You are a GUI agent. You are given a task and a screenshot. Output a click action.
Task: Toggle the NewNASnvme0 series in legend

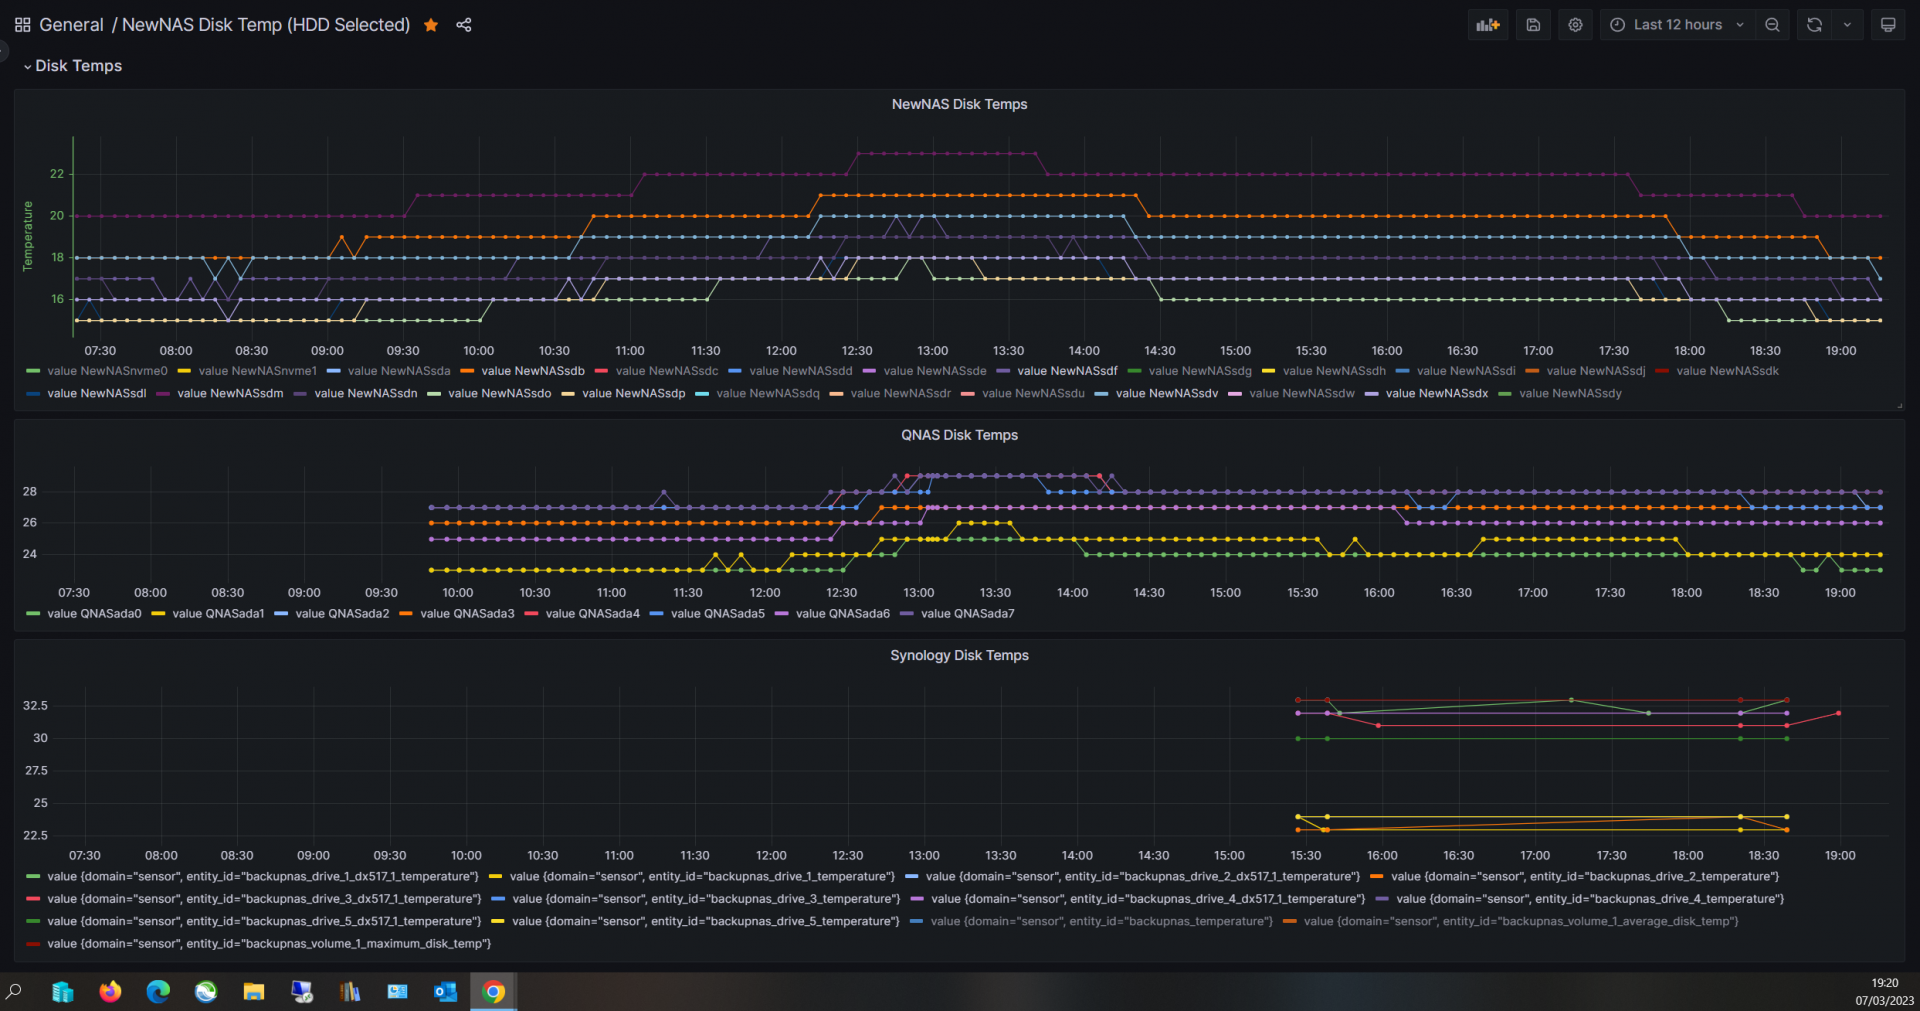pyautogui.click(x=107, y=371)
